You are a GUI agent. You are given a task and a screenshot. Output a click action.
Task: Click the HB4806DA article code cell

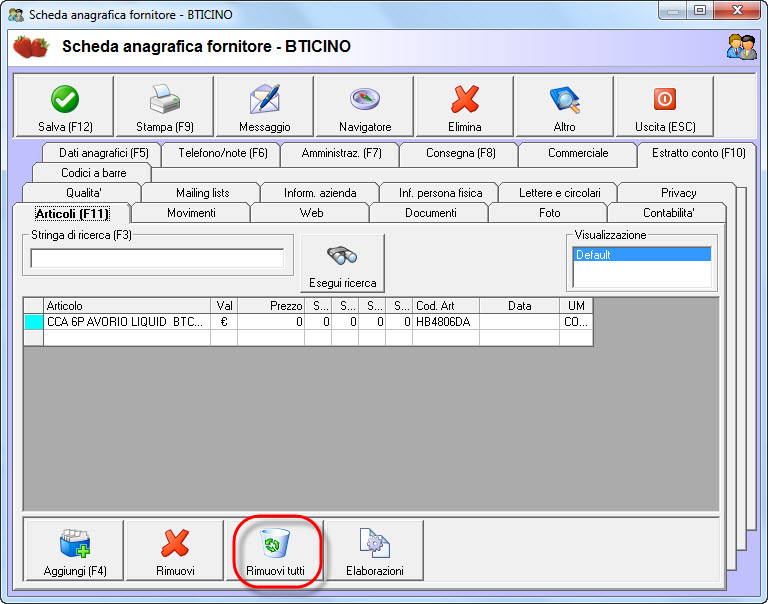(x=446, y=322)
